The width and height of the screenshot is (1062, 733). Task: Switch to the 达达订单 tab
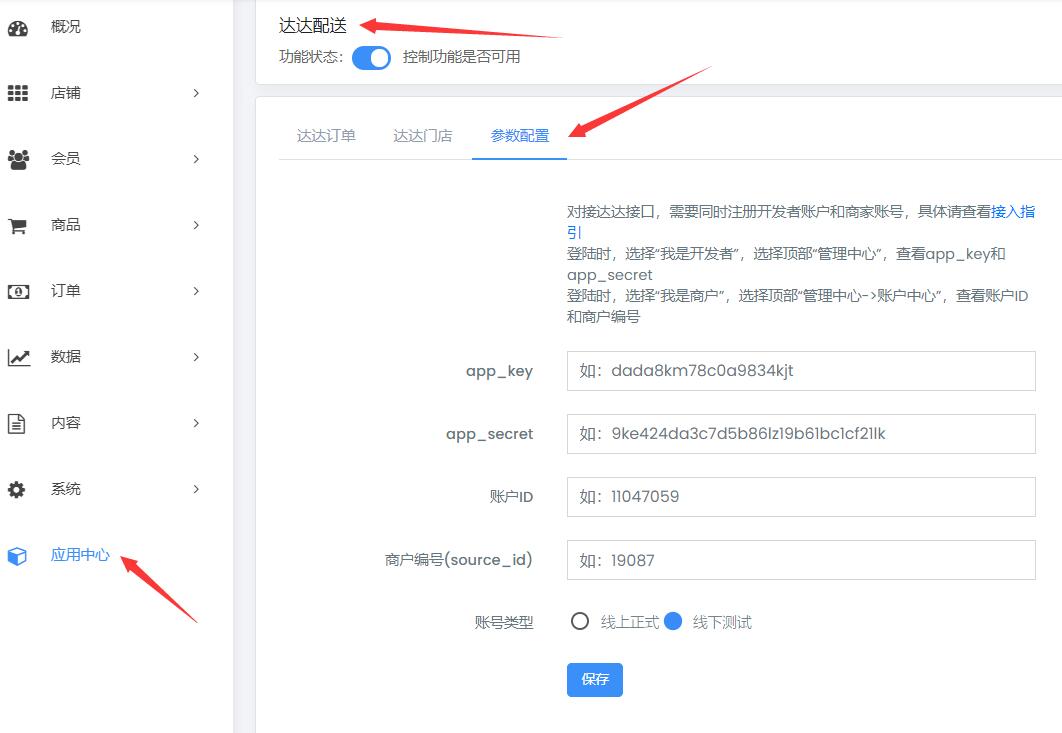click(326, 136)
